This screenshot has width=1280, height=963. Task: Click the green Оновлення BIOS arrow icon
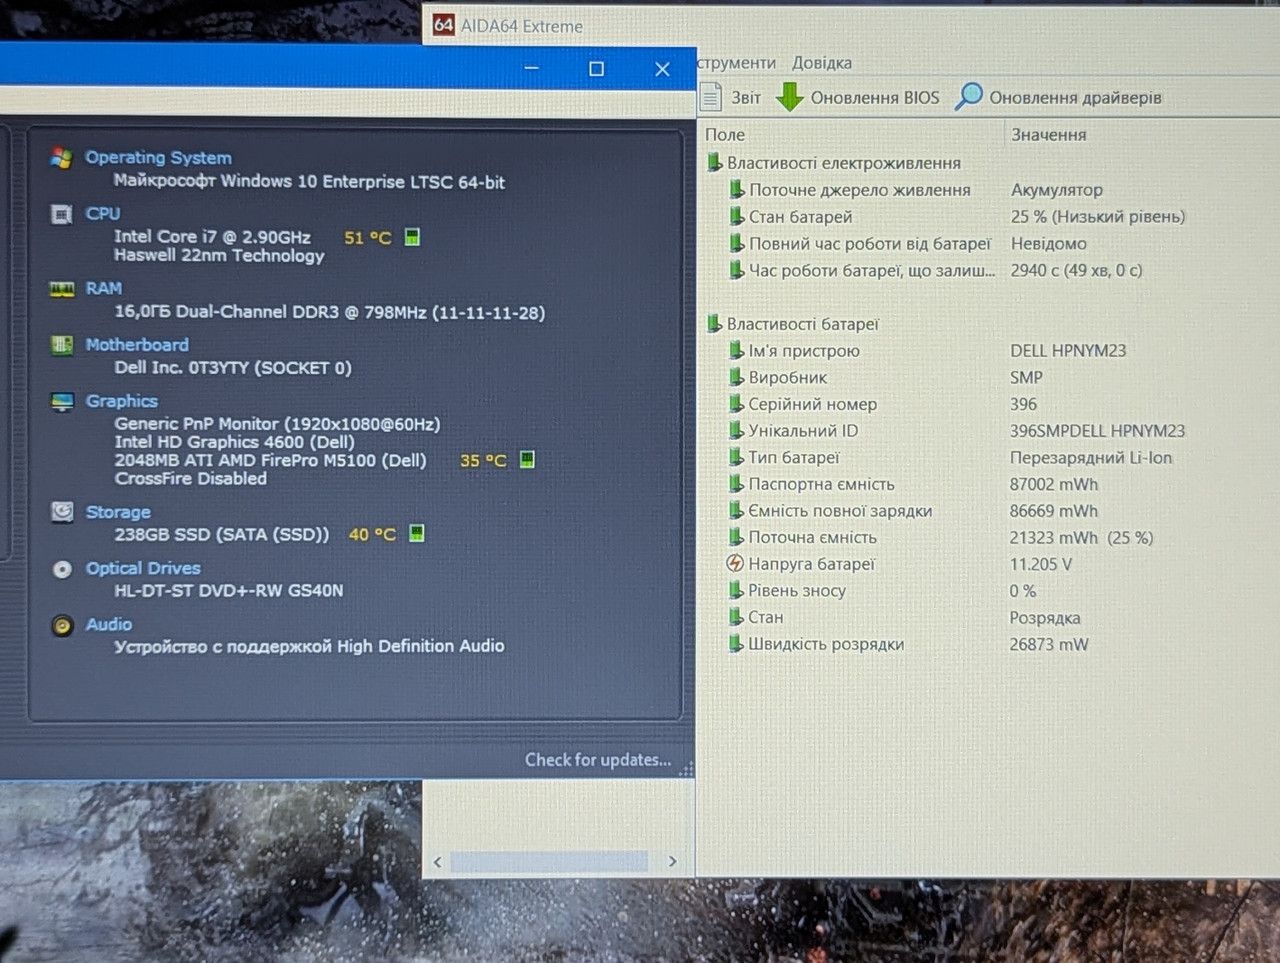[x=790, y=97]
